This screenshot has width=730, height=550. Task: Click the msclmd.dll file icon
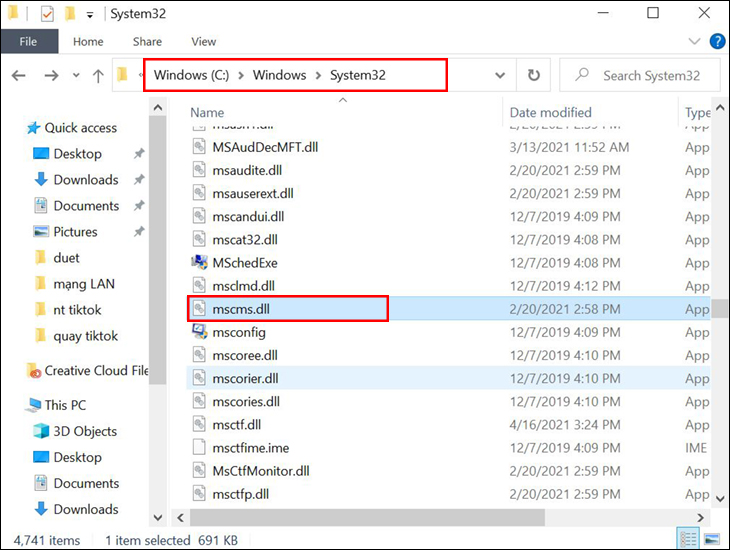click(x=199, y=286)
